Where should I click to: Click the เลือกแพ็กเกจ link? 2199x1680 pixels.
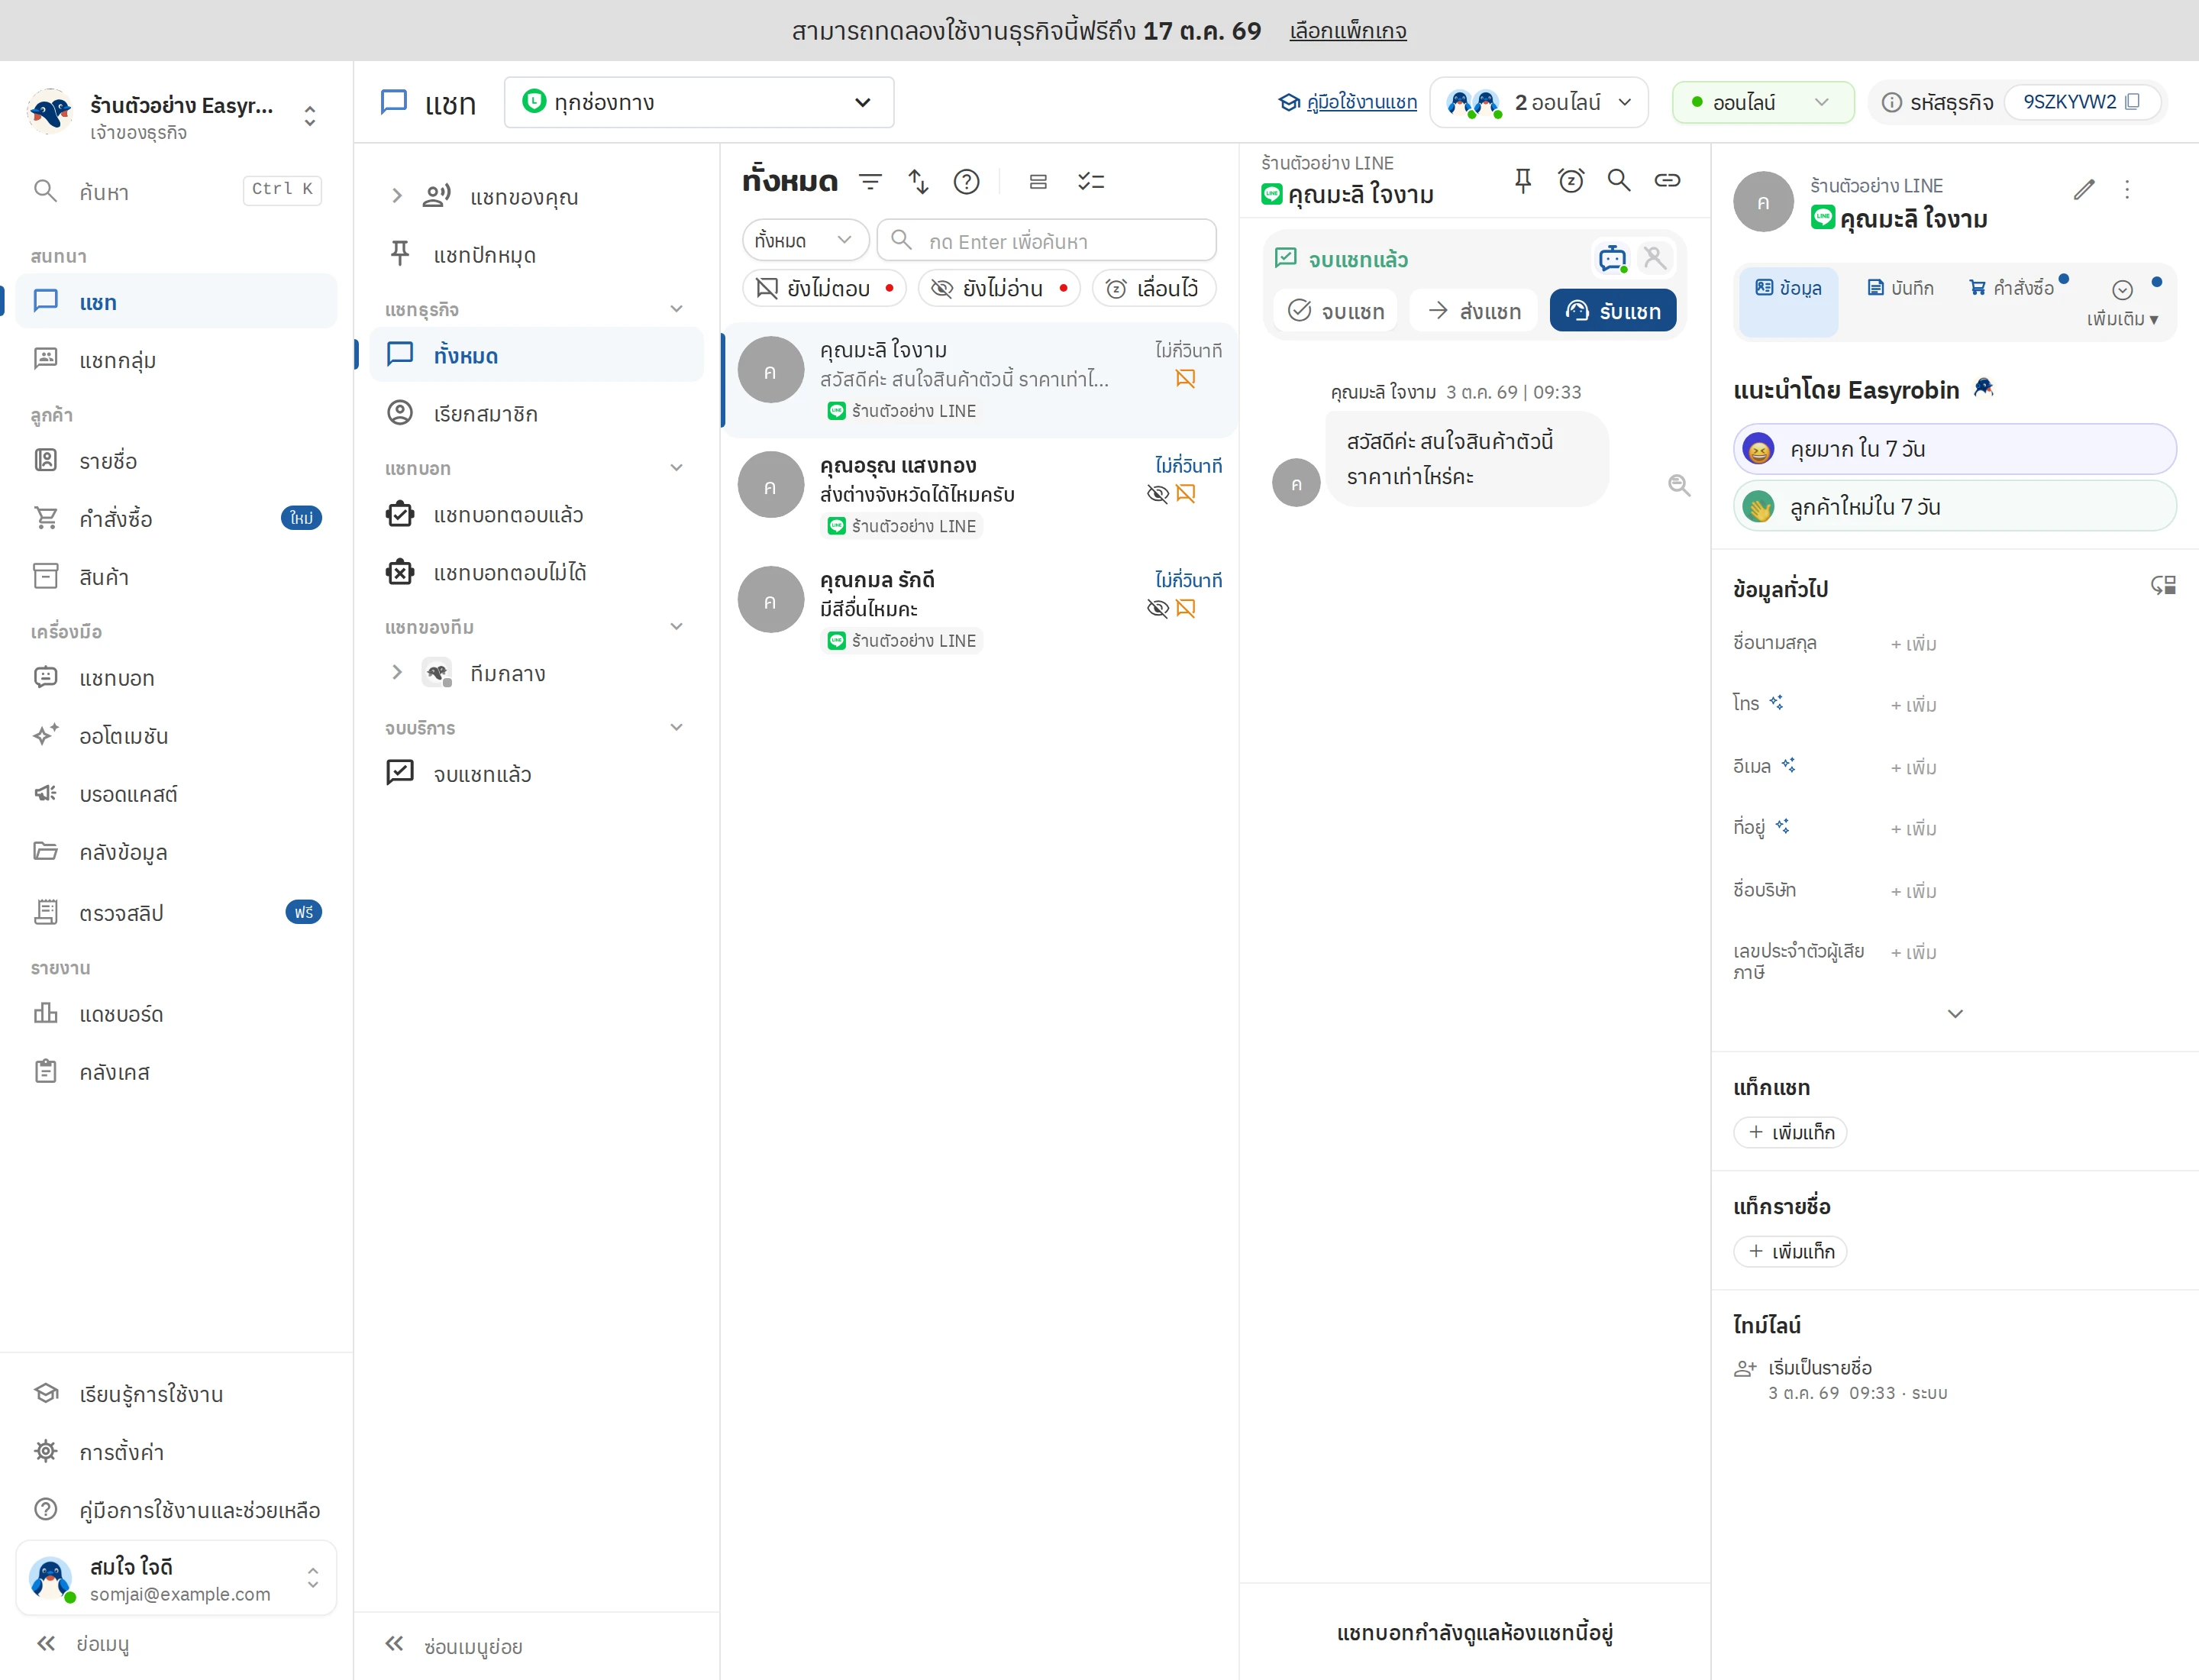(x=1348, y=31)
